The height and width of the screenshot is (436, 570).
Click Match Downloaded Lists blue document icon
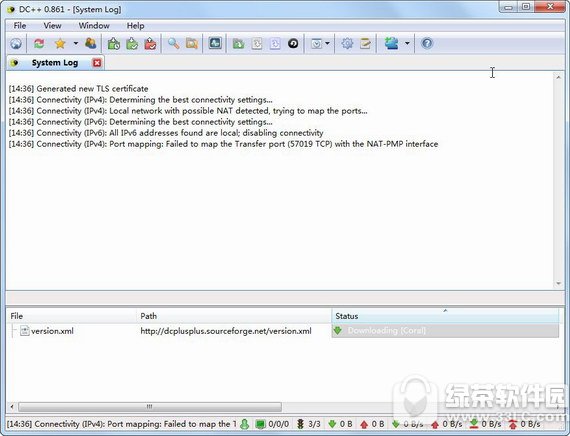click(x=275, y=44)
